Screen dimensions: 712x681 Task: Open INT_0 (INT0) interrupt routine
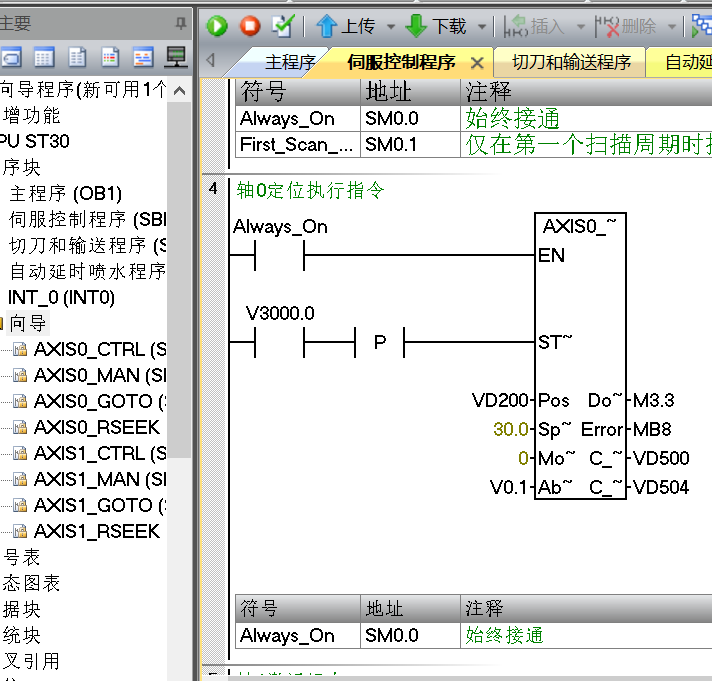pos(61,297)
